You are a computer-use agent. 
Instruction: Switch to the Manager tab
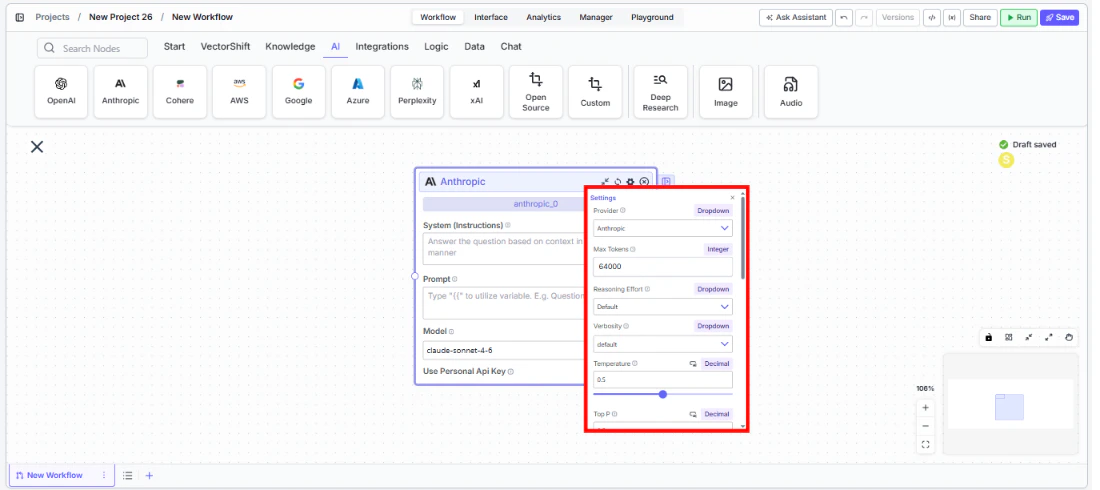(596, 18)
